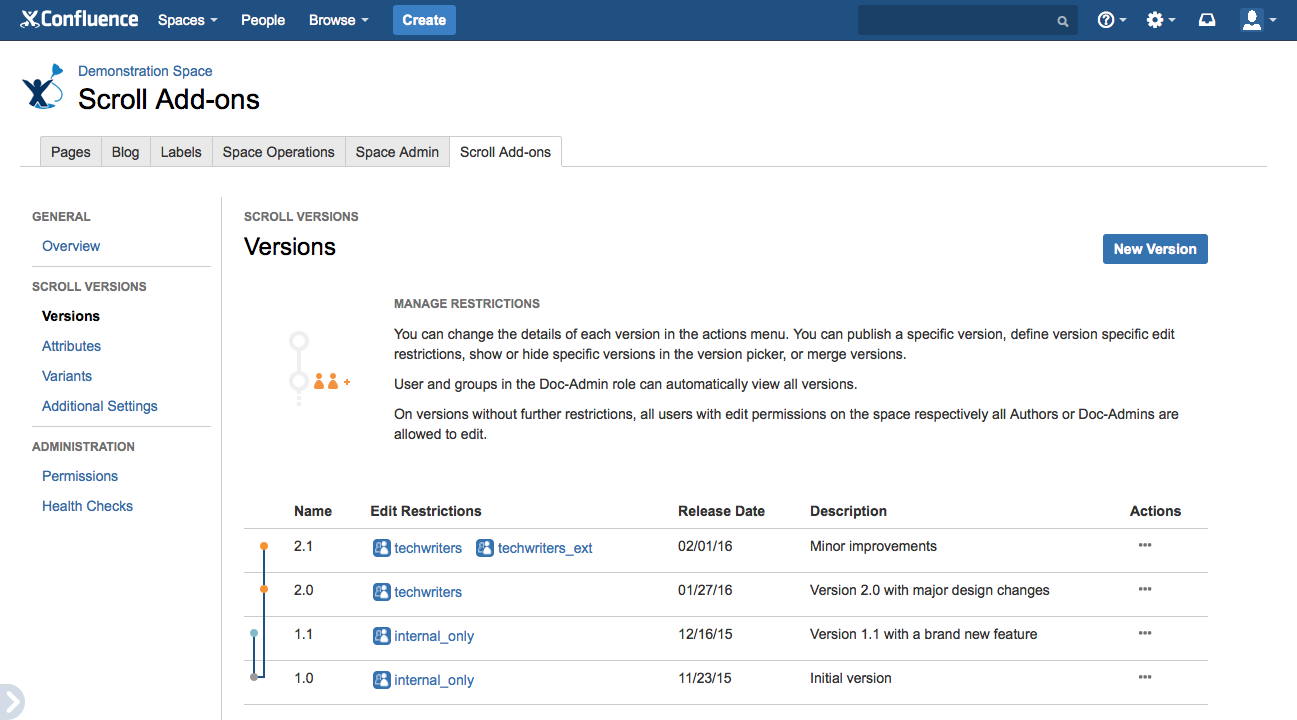Open Variants in the sidebar
This screenshot has width=1297, height=720.
click(x=67, y=376)
